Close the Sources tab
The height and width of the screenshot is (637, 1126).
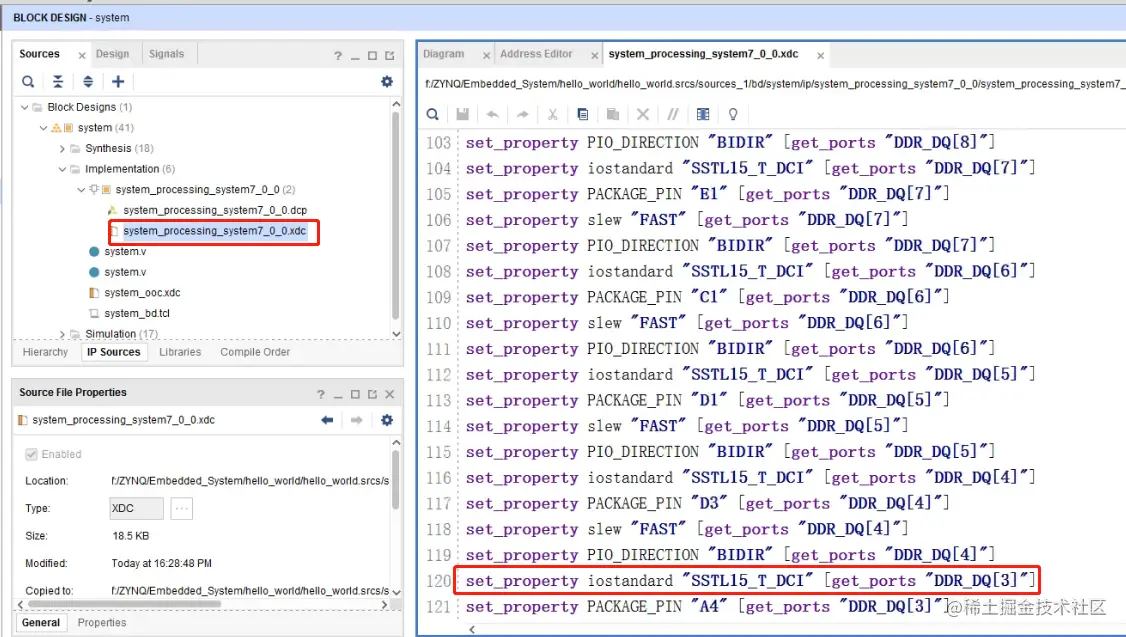tap(81, 55)
